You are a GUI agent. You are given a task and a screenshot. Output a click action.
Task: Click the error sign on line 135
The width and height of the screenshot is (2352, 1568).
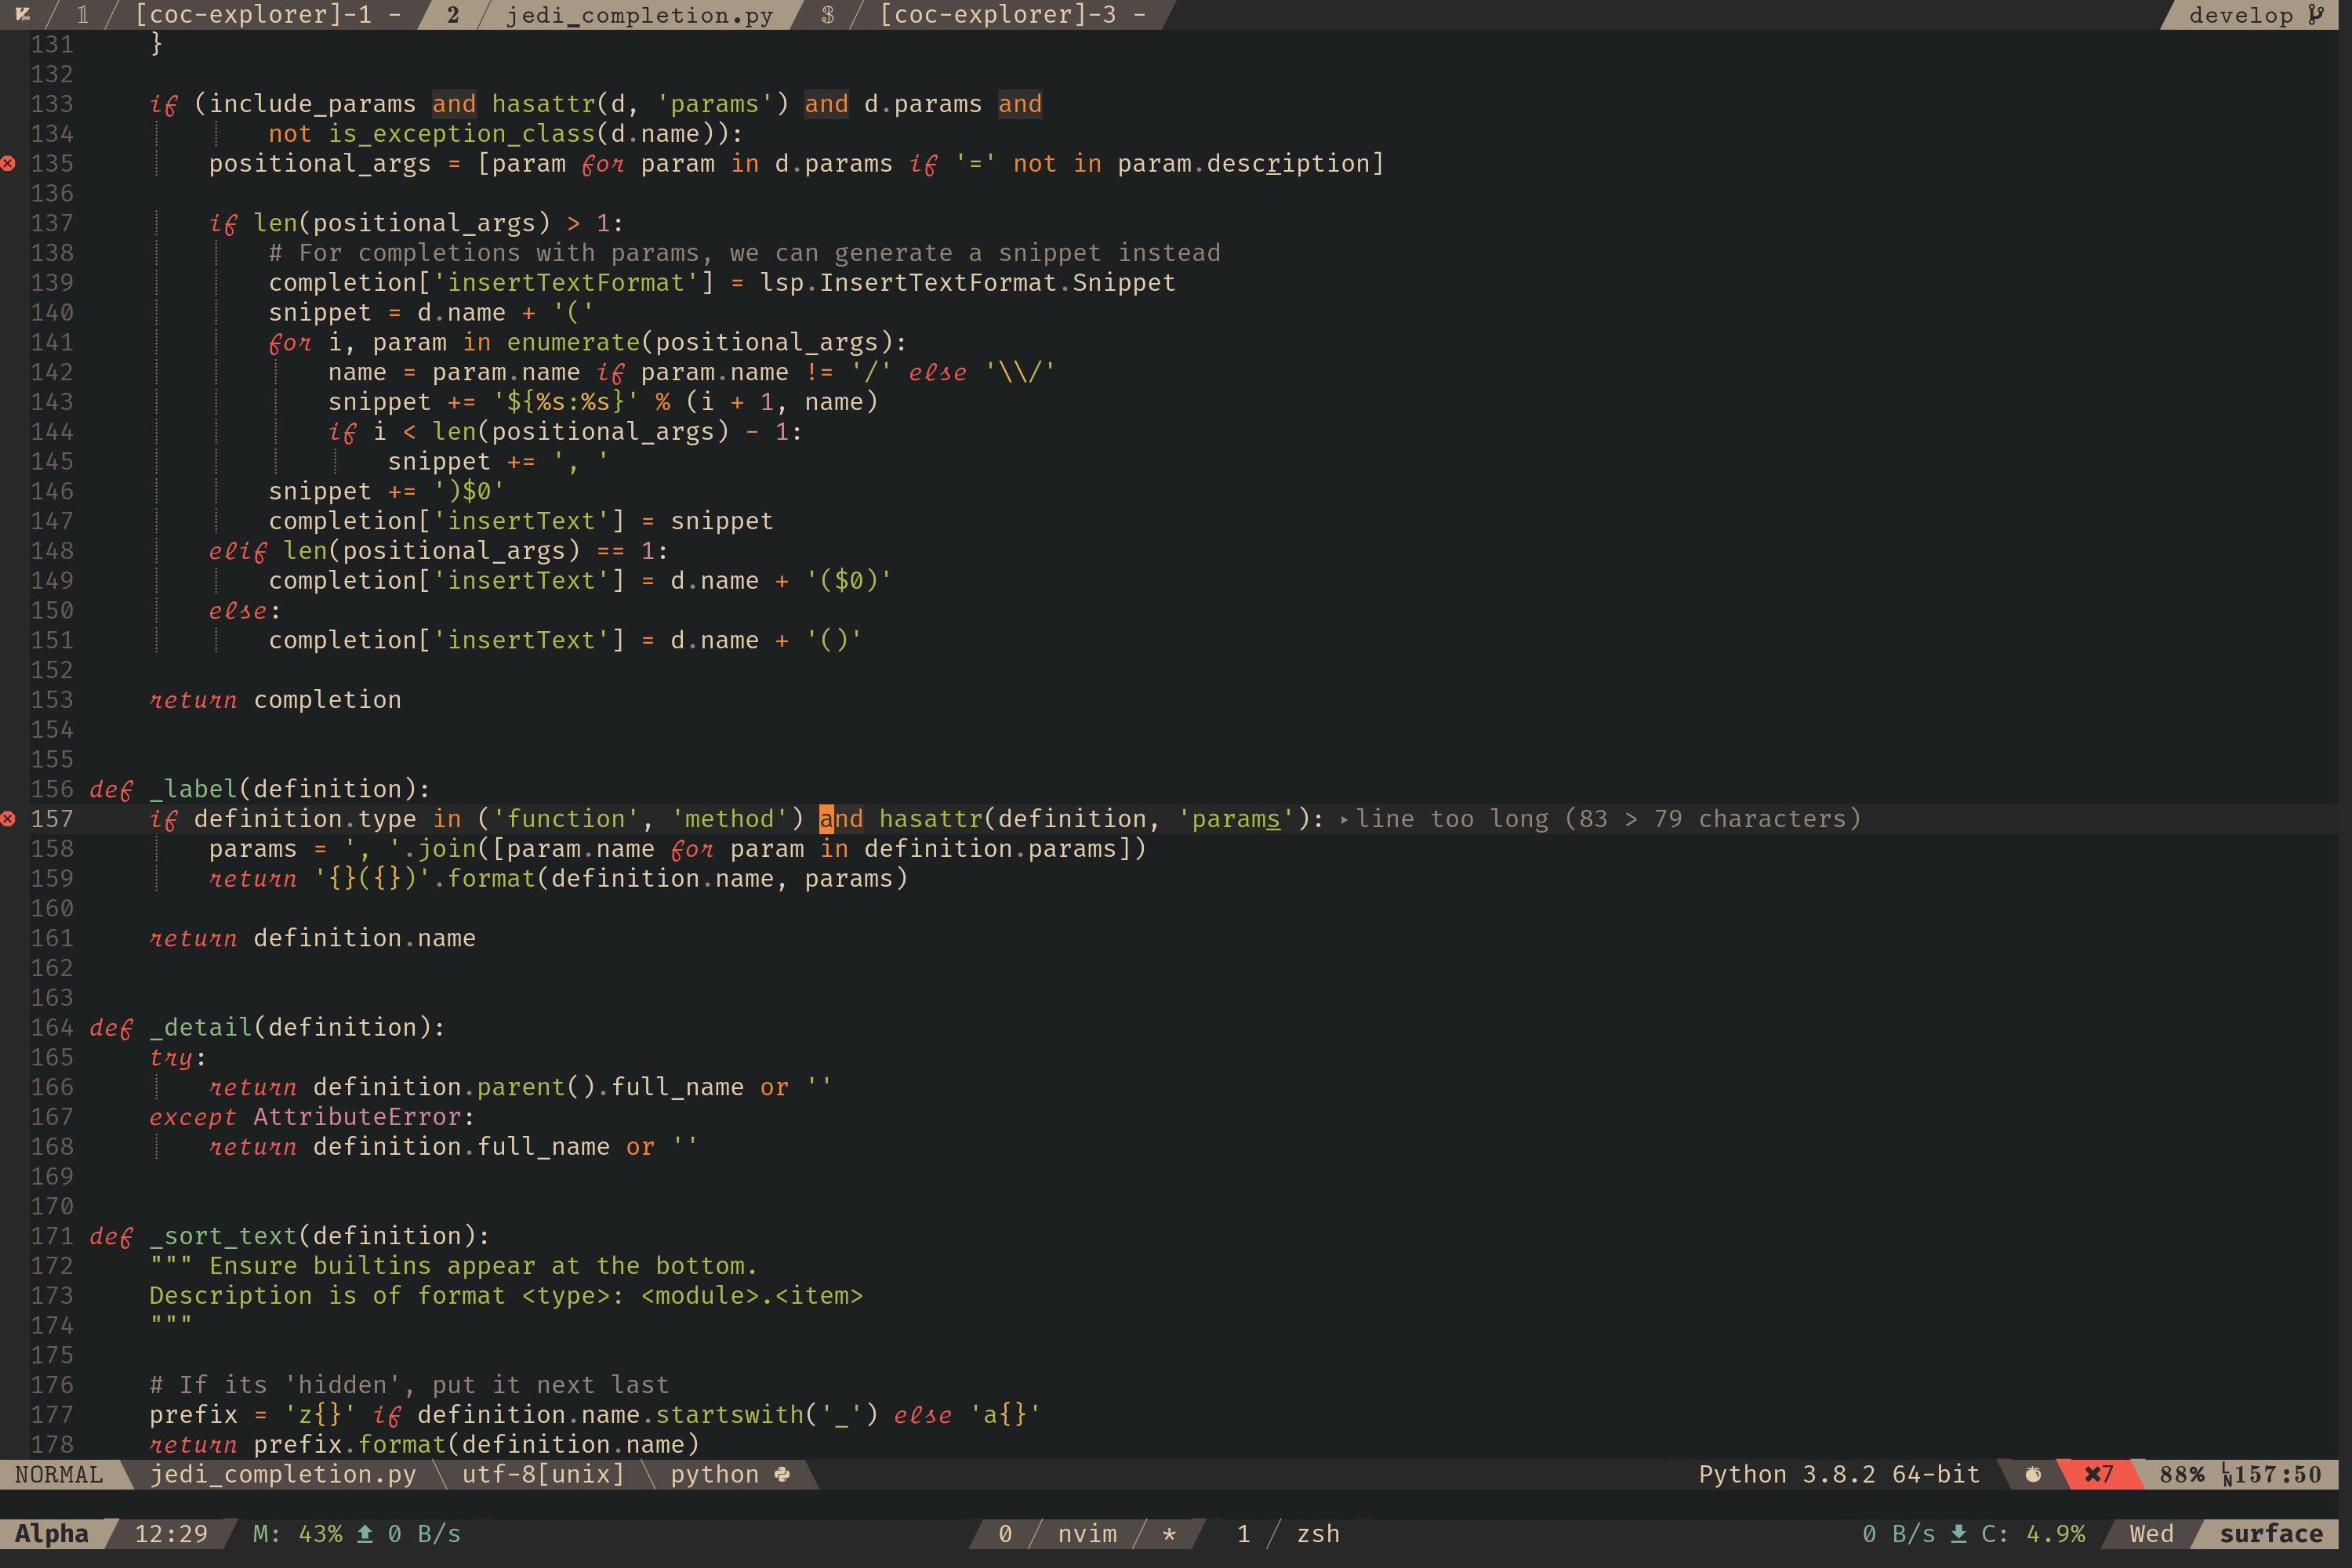[8, 163]
